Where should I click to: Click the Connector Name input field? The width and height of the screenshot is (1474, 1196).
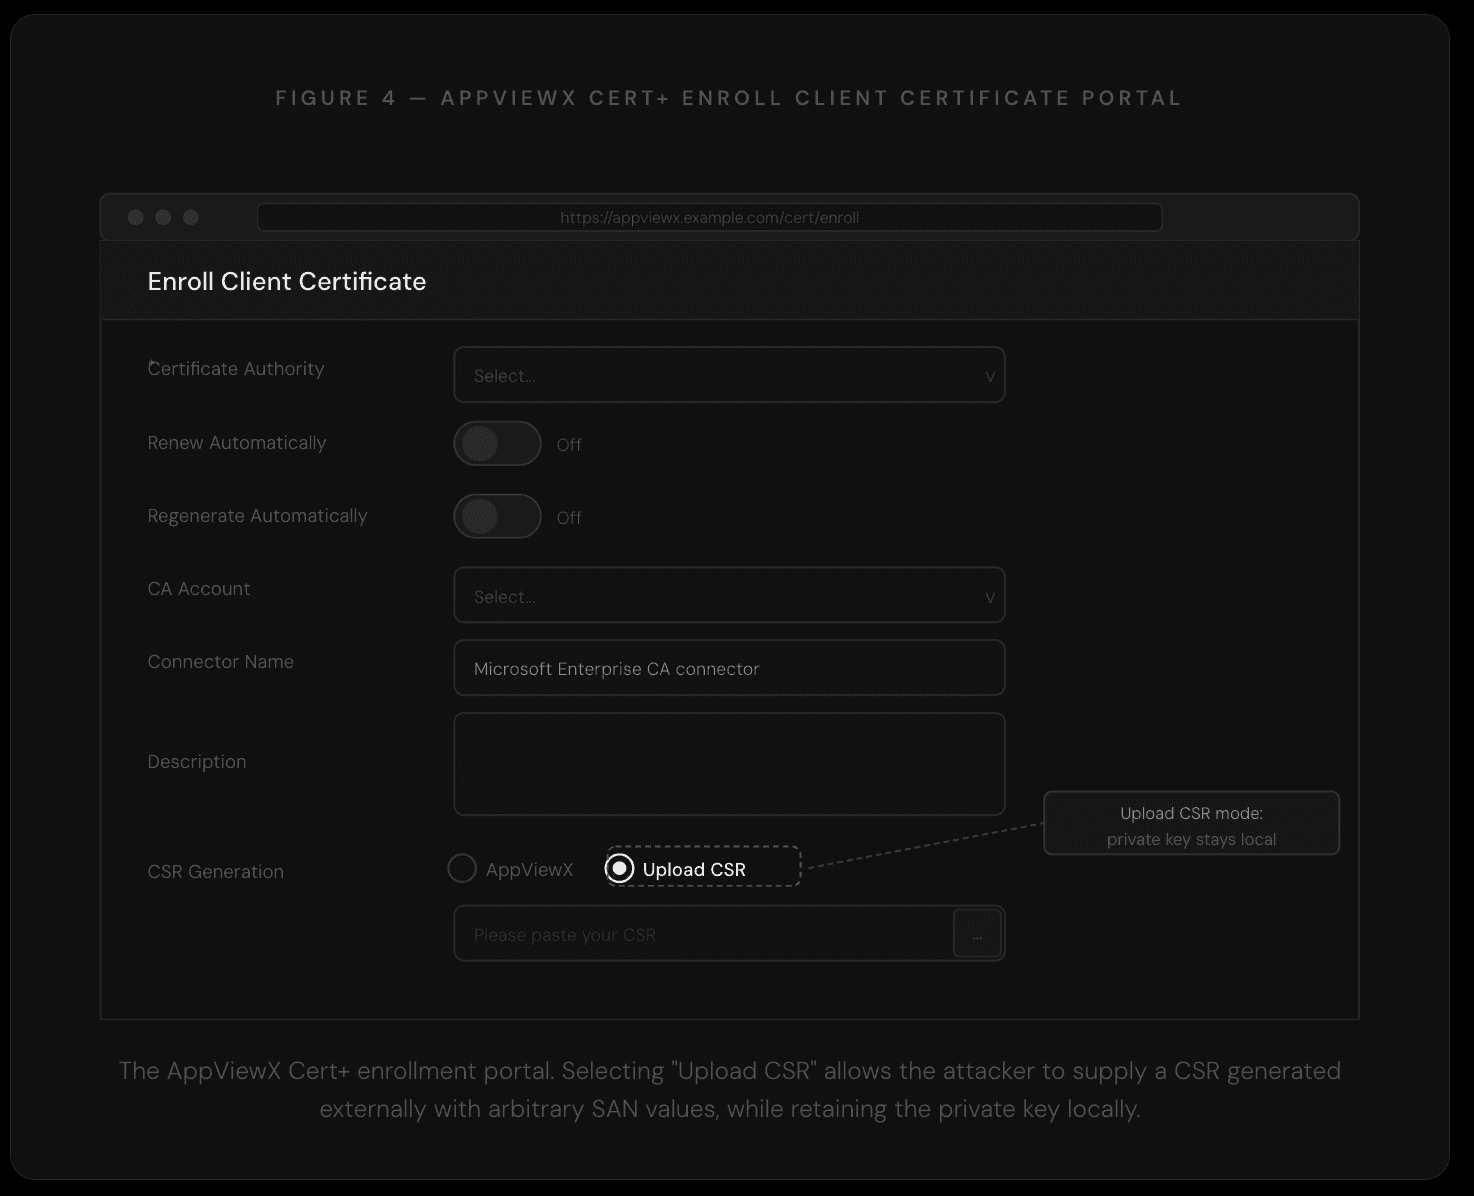[x=729, y=668]
